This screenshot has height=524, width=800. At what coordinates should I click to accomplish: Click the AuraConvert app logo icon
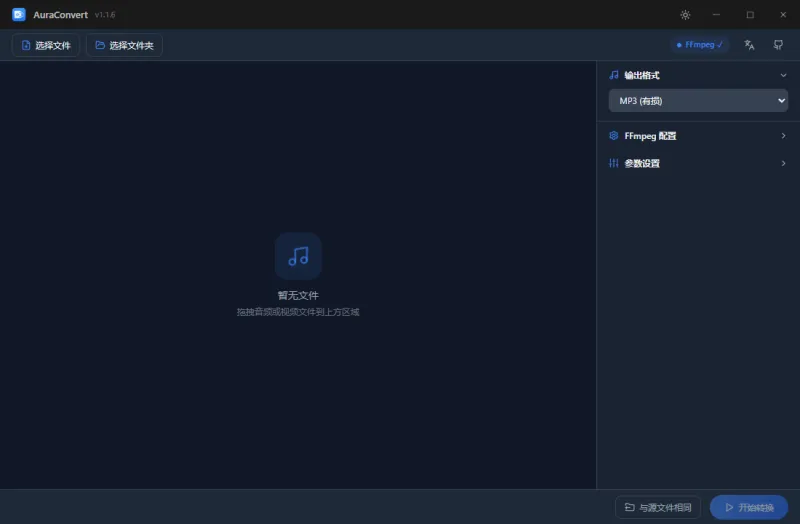pyautogui.click(x=19, y=14)
